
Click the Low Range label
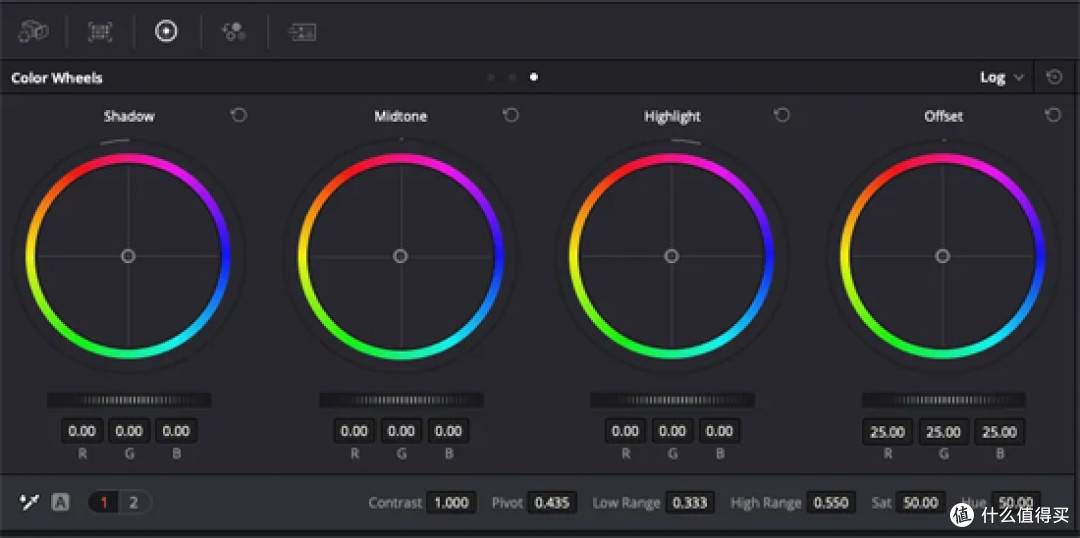(626, 502)
